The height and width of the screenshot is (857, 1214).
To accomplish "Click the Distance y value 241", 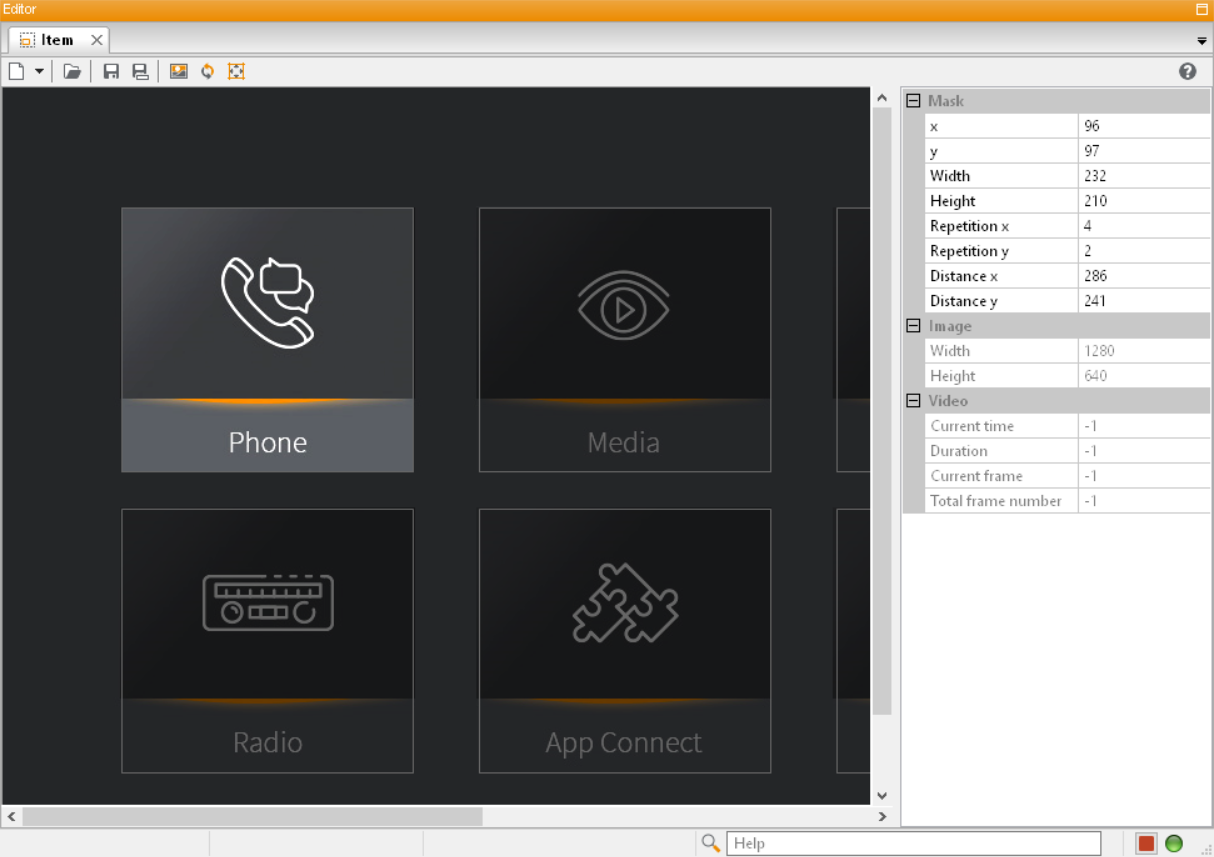I will coord(1144,301).
